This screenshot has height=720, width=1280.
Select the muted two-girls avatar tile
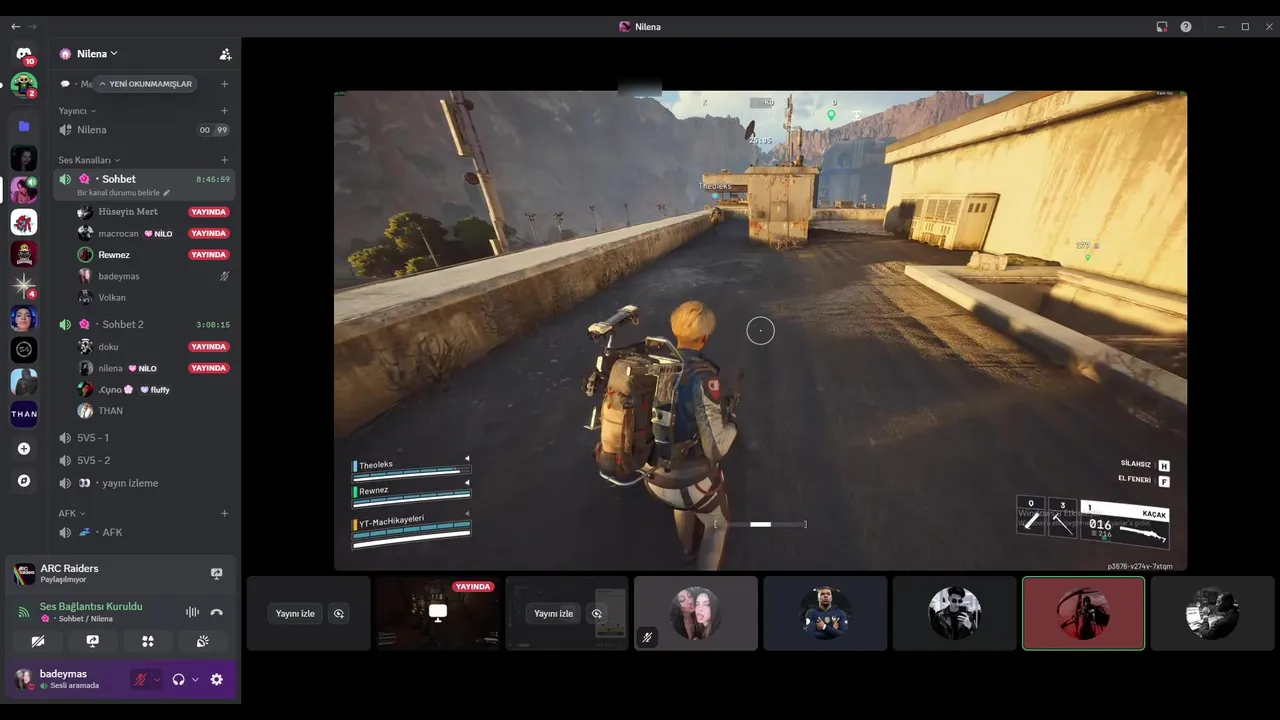tap(696, 613)
